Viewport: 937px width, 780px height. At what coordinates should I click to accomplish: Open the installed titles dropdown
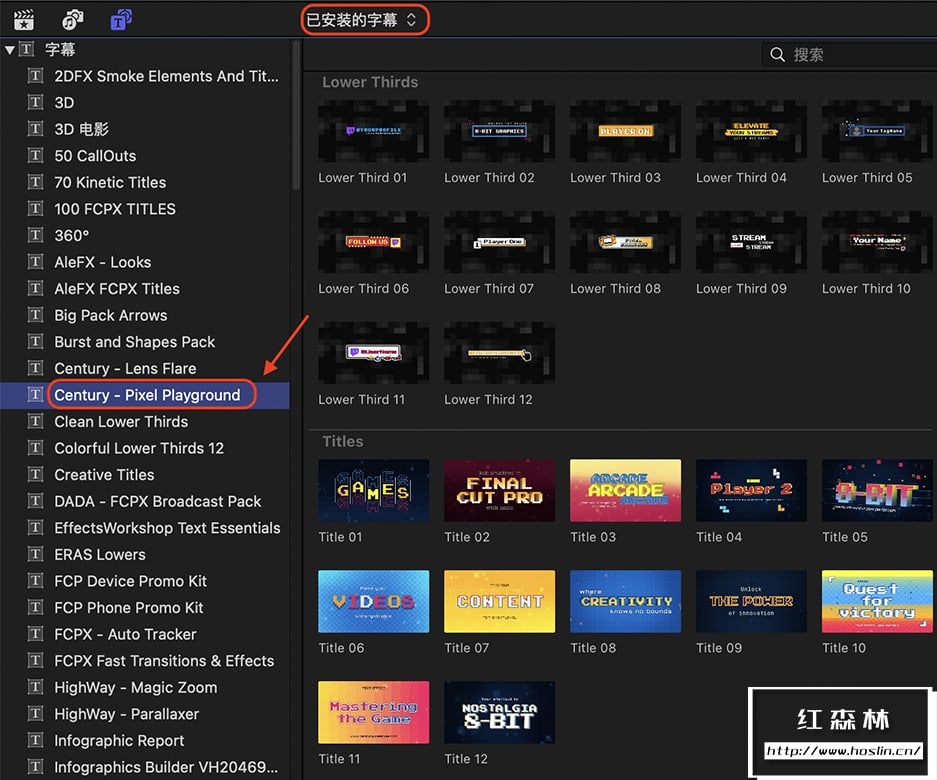(364, 20)
